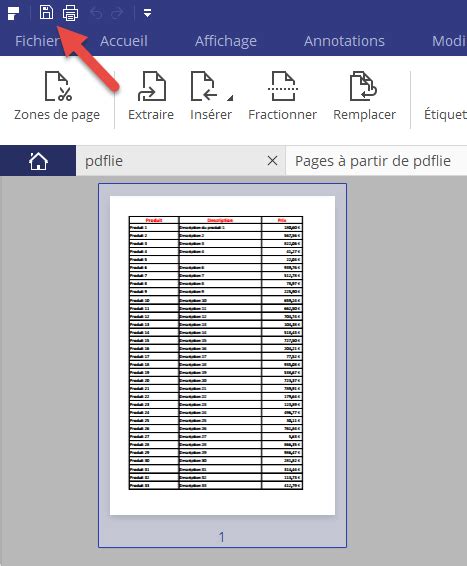Click the Fractionner document tool
Viewport: 467px width, 566px height.
[x=283, y=96]
